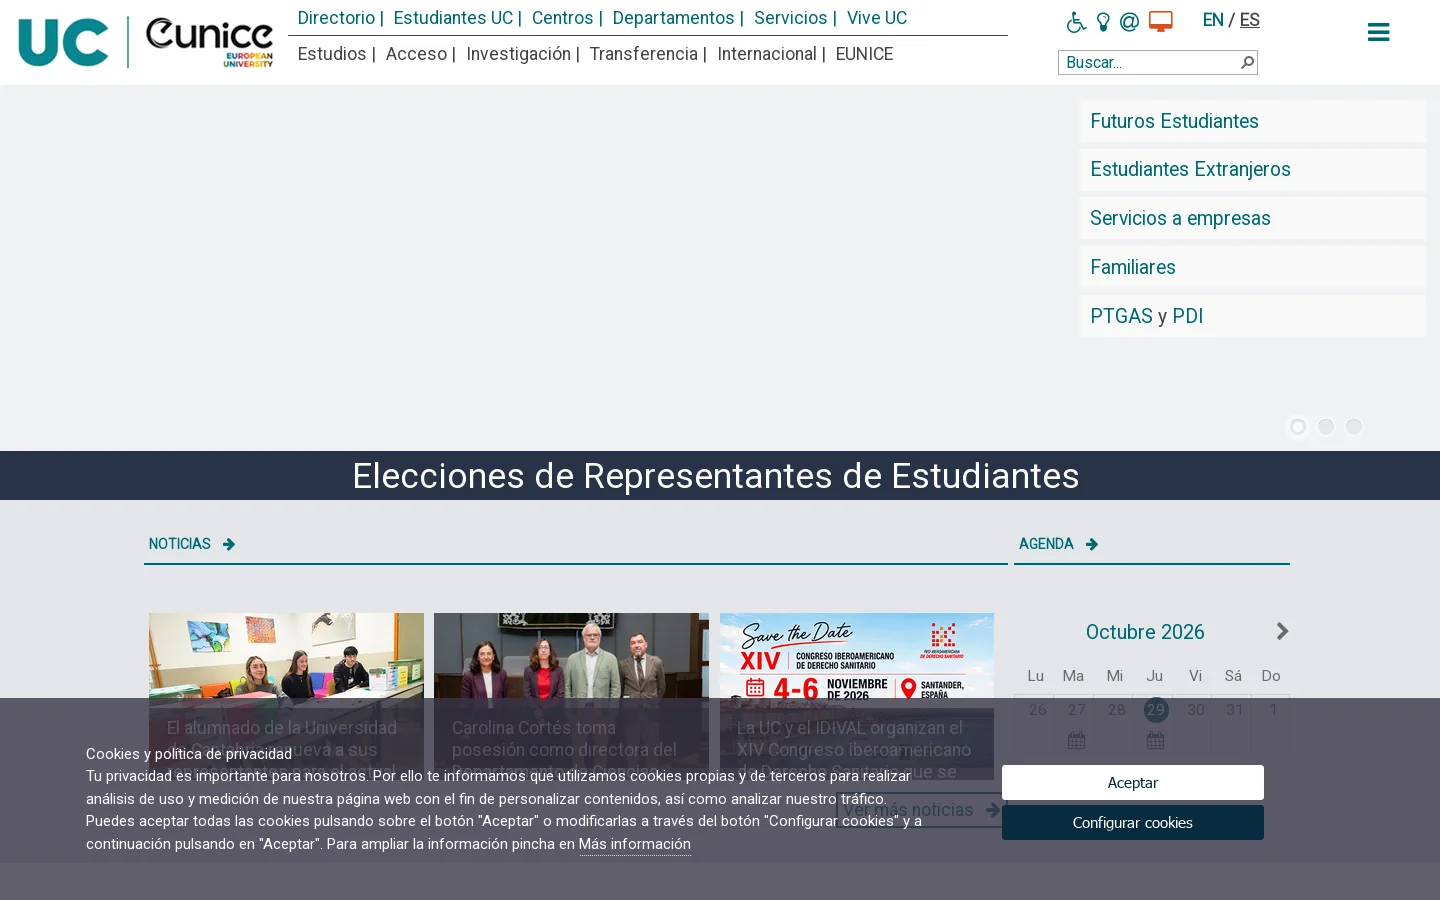Open the PTGAS link
1440x900 pixels.
(x=1121, y=316)
